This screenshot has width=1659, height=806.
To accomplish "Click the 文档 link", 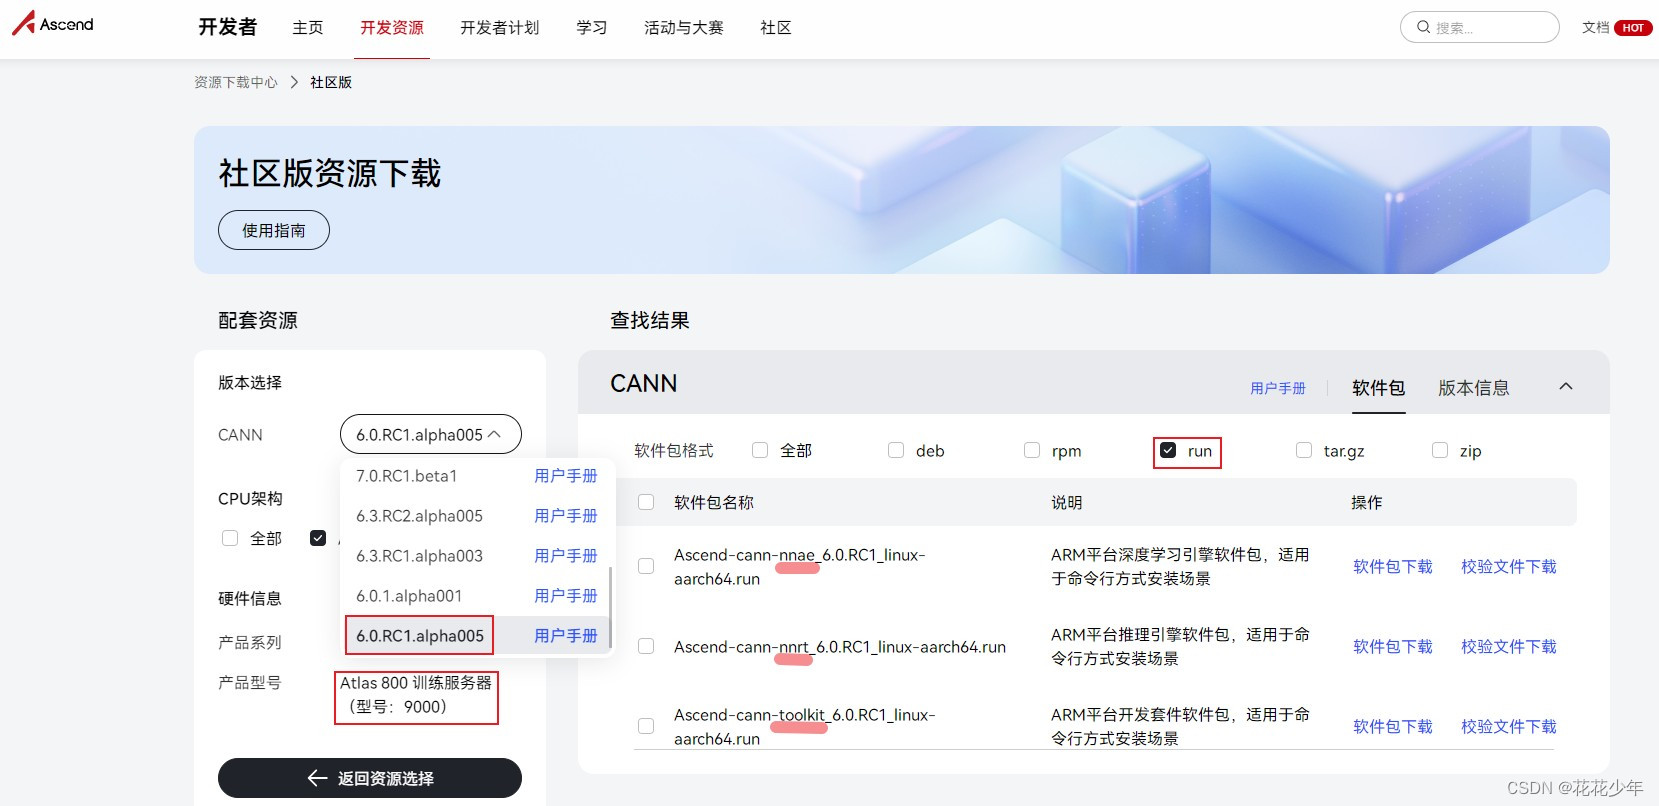I will tap(1595, 28).
